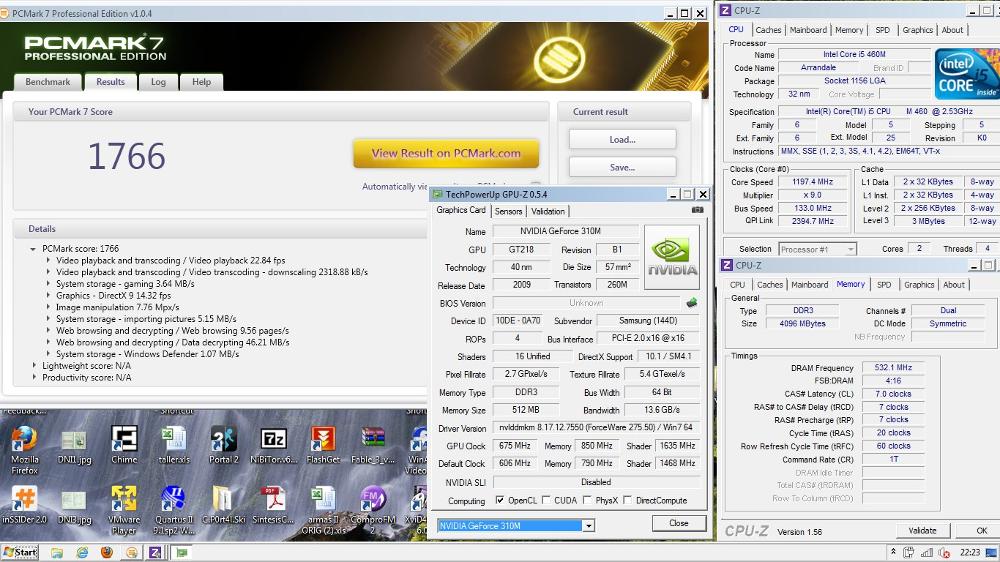The image size is (1000, 562).
Task: Switch to PCMark Help tab
Action: tap(202, 82)
